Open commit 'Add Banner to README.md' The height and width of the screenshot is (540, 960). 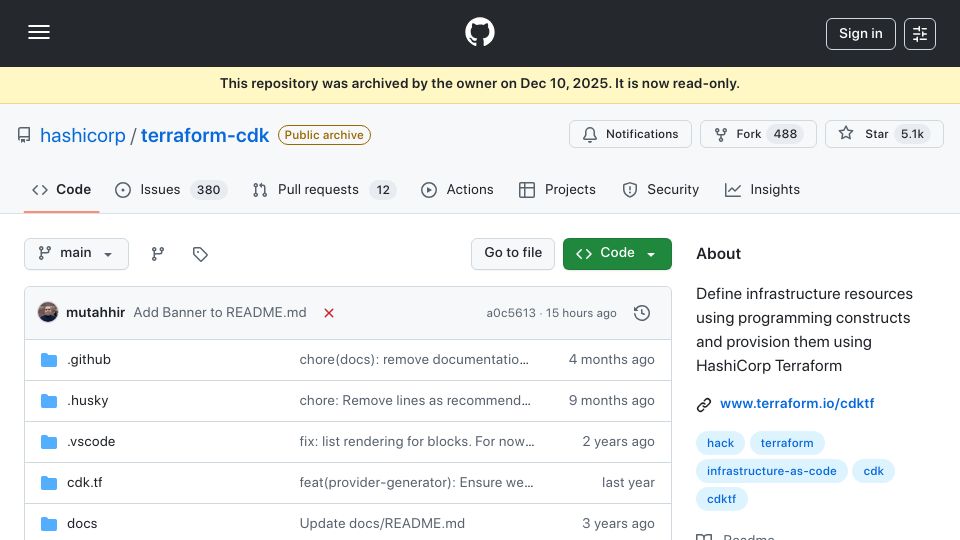(220, 312)
